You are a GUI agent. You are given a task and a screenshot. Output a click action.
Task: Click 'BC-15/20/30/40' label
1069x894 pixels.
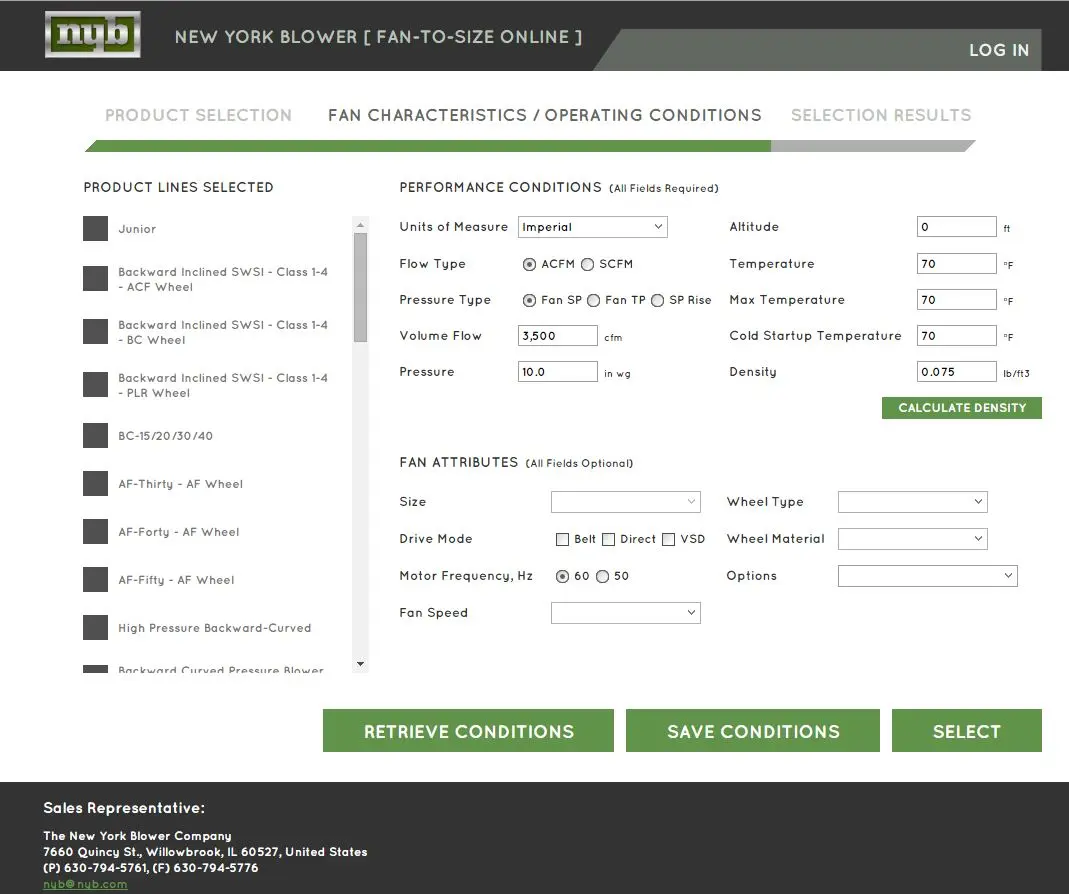coord(166,436)
